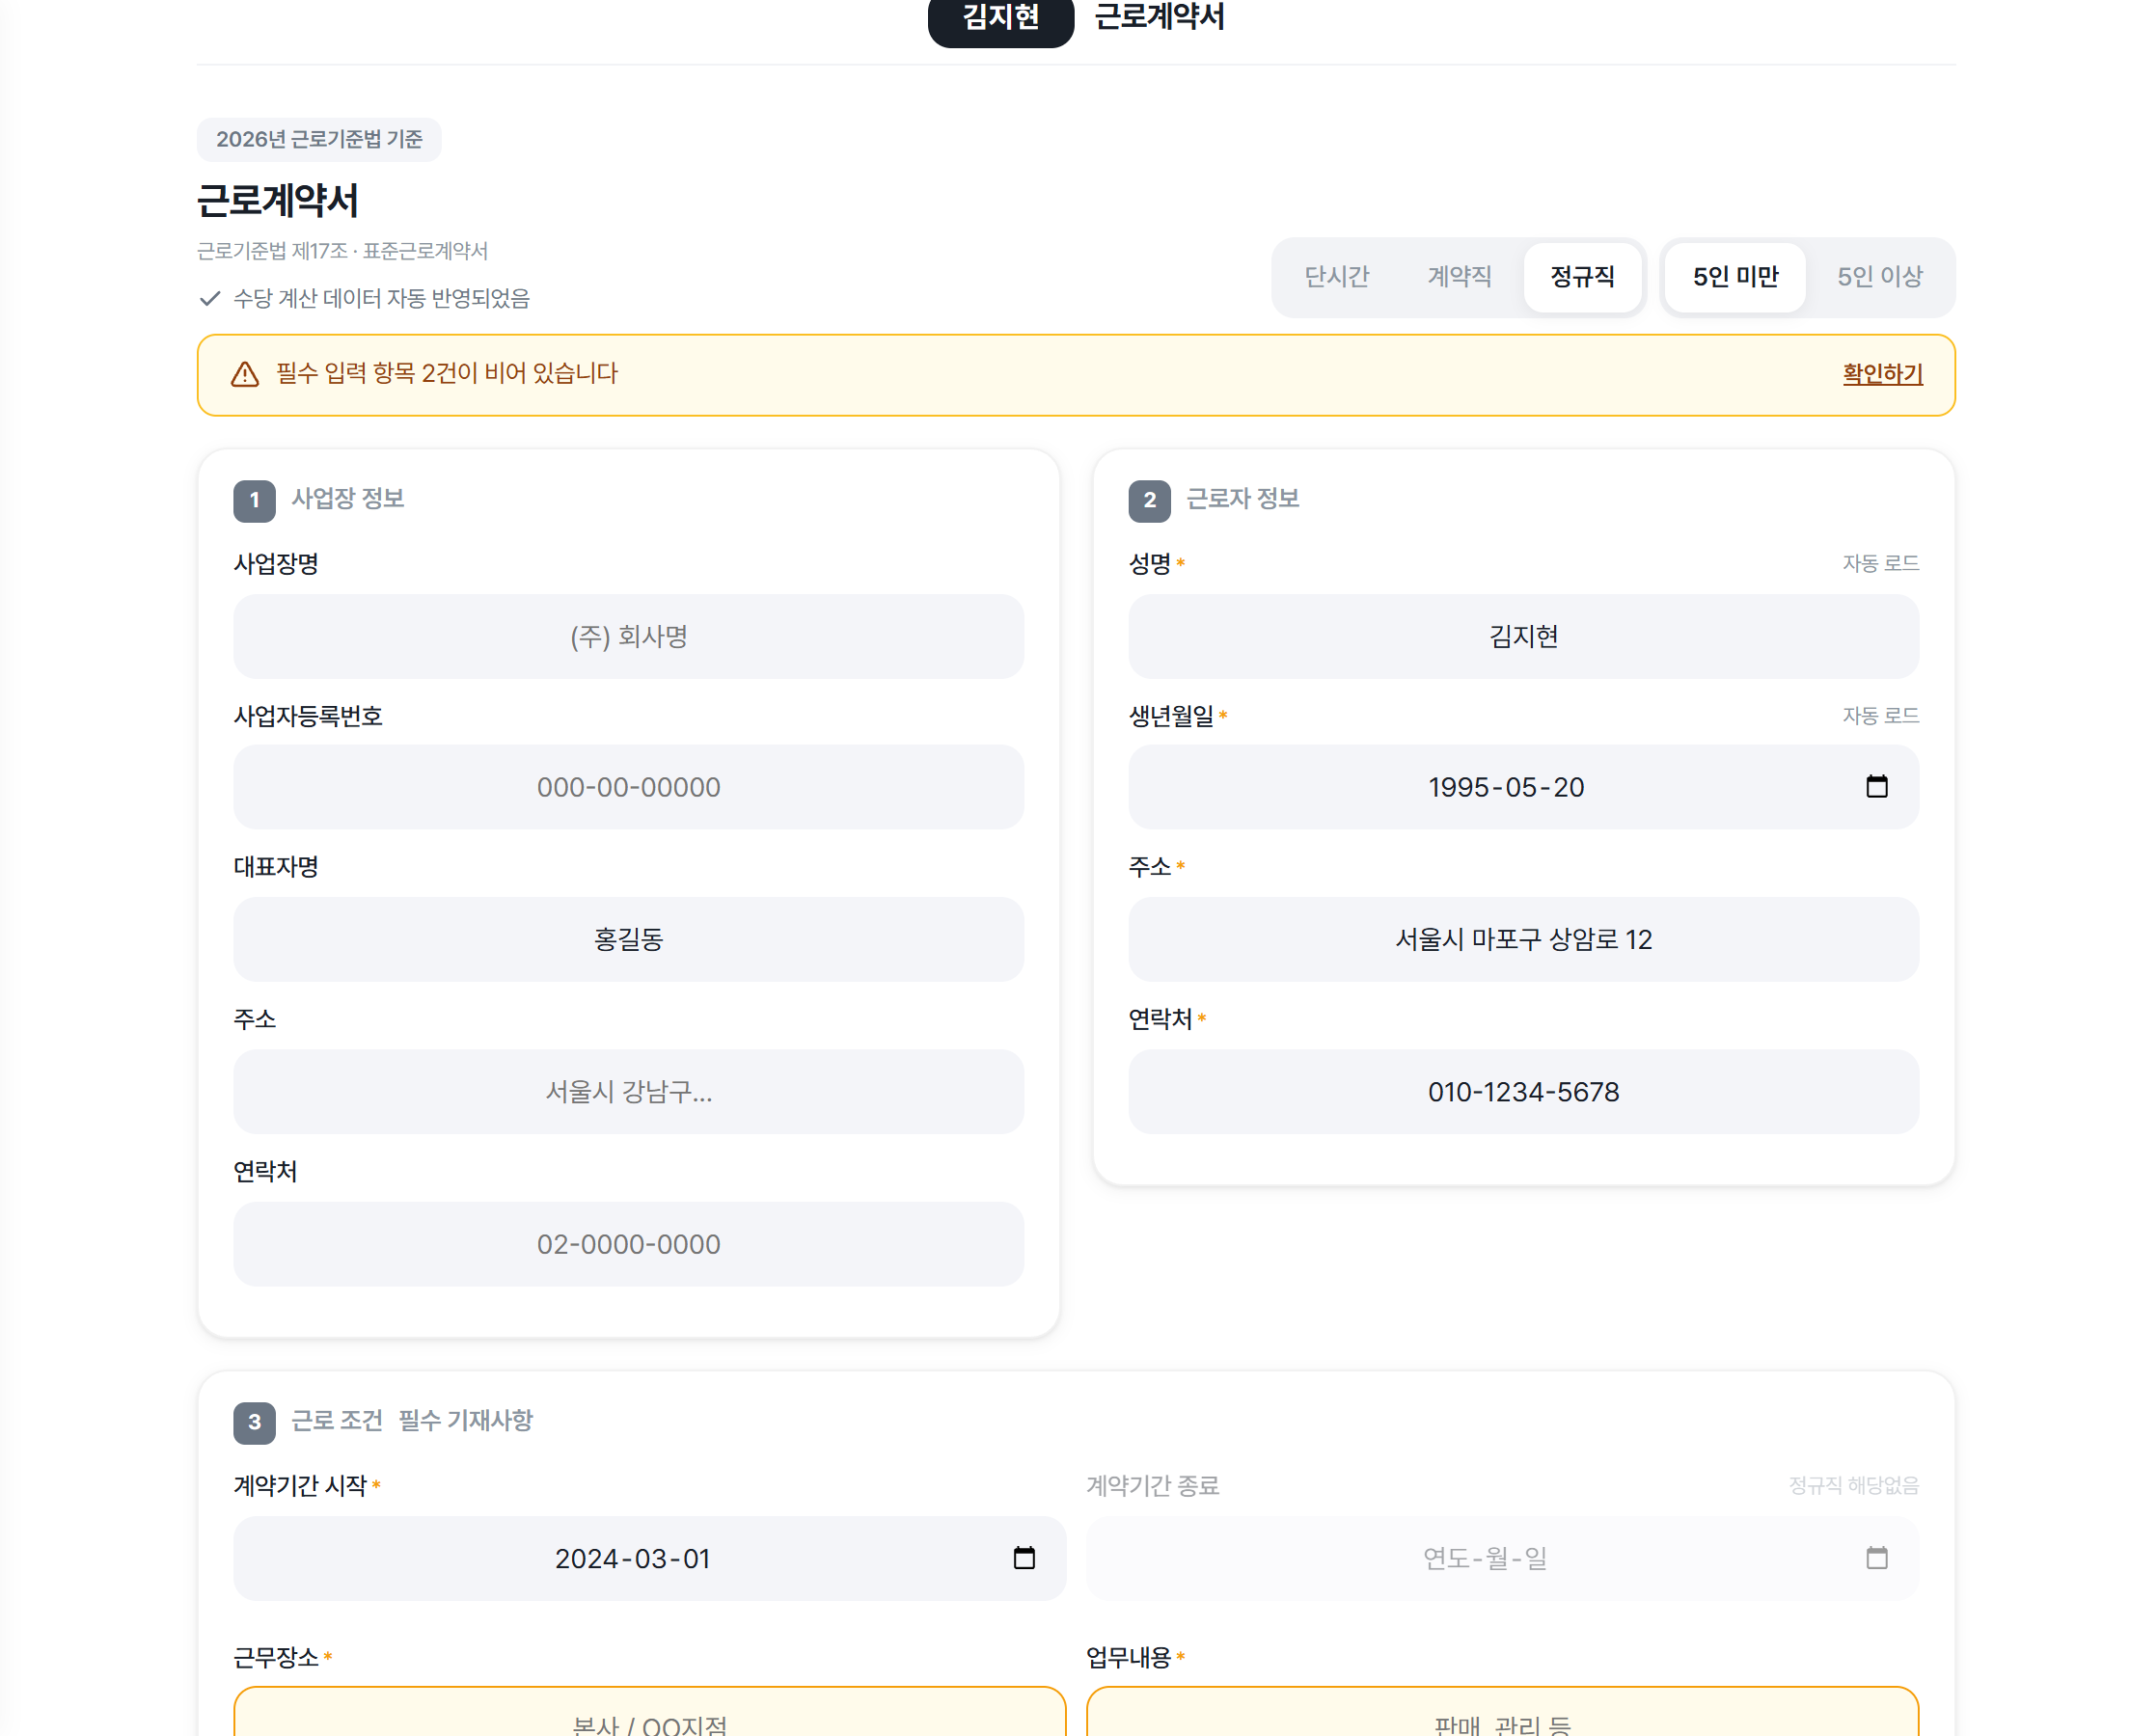
Task: Click the checkmark icon beside 수당 계산 데이터
Action: [210, 298]
